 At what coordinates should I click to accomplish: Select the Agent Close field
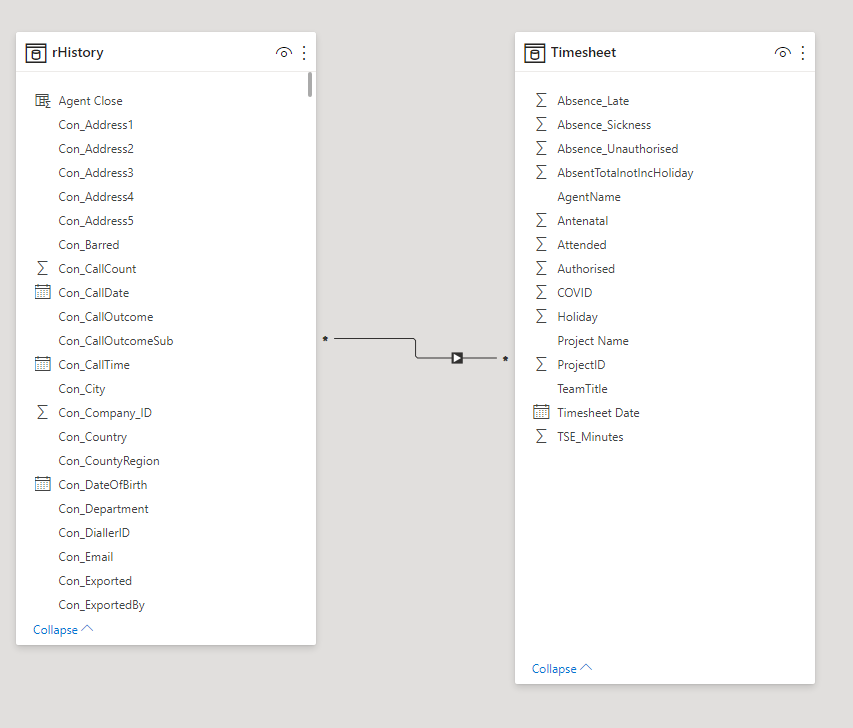[x=90, y=101]
